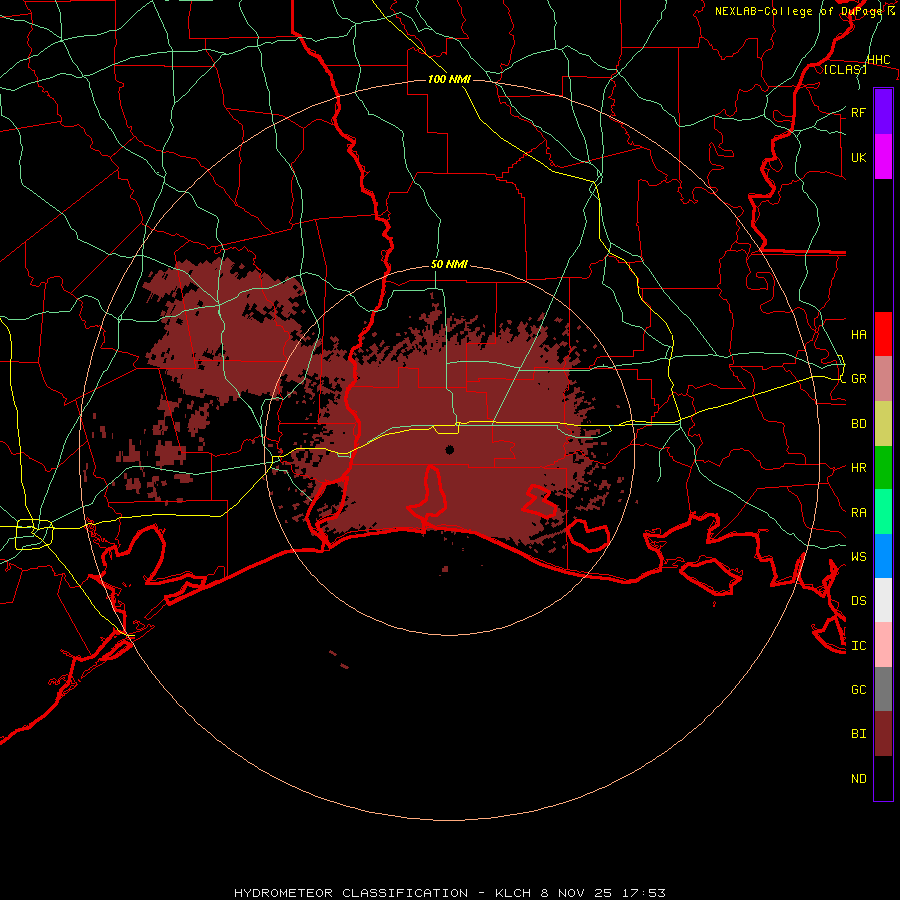Image resolution: width=900 pixels, height=900 pixels.
Task: Click the HA red legend swatch
Action: pyautogui.click(x=883, y=334)
